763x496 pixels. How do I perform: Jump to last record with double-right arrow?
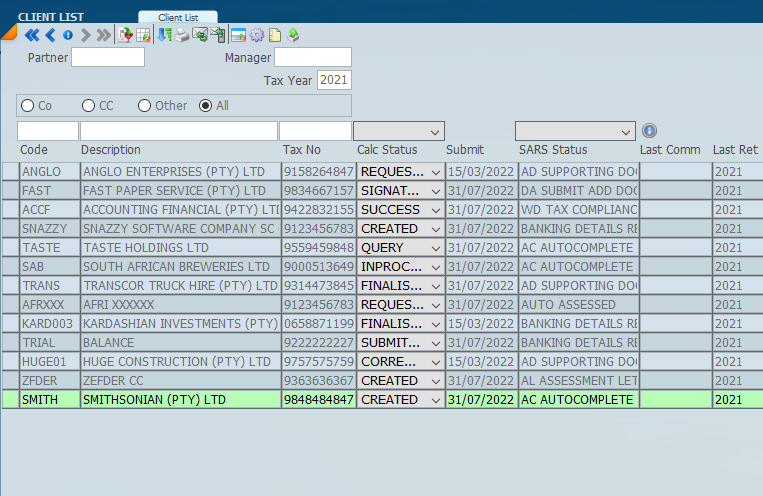[x=104, y=35]
